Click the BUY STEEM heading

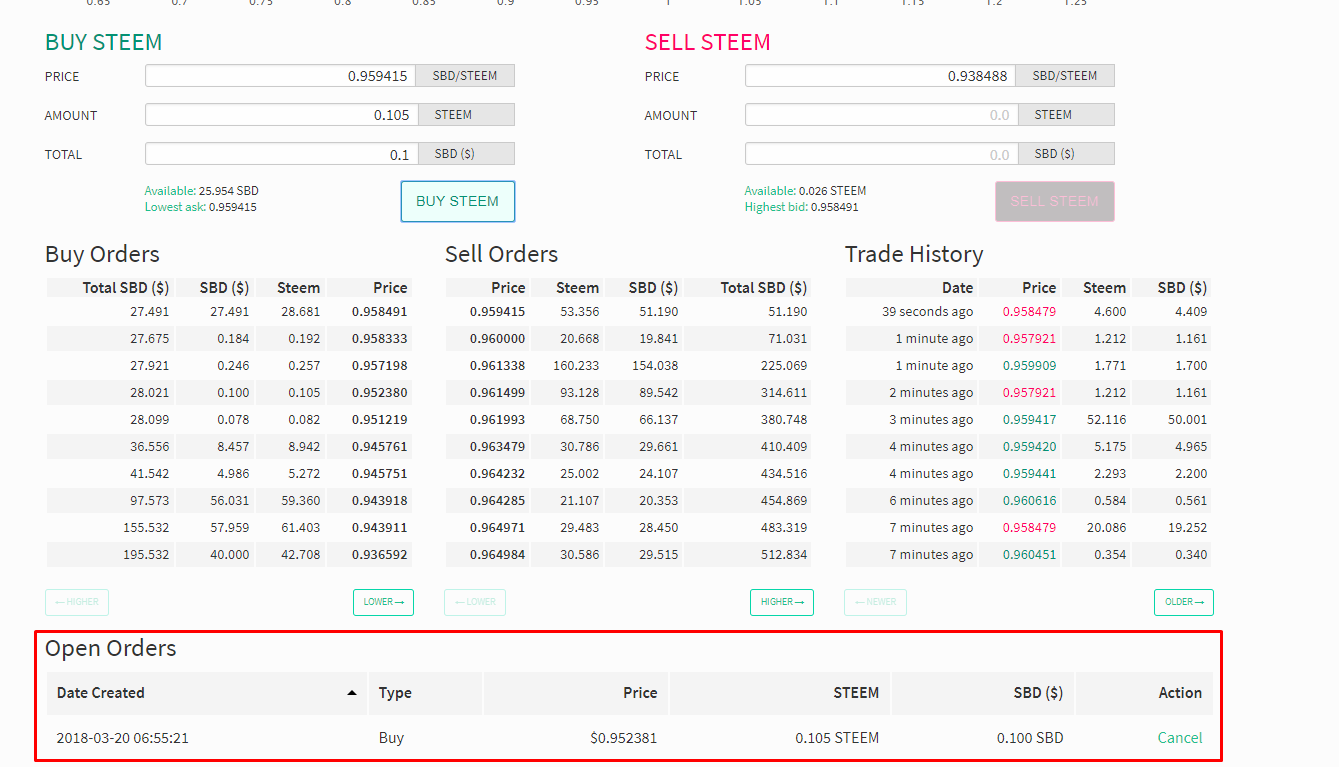tap(103, 42)
